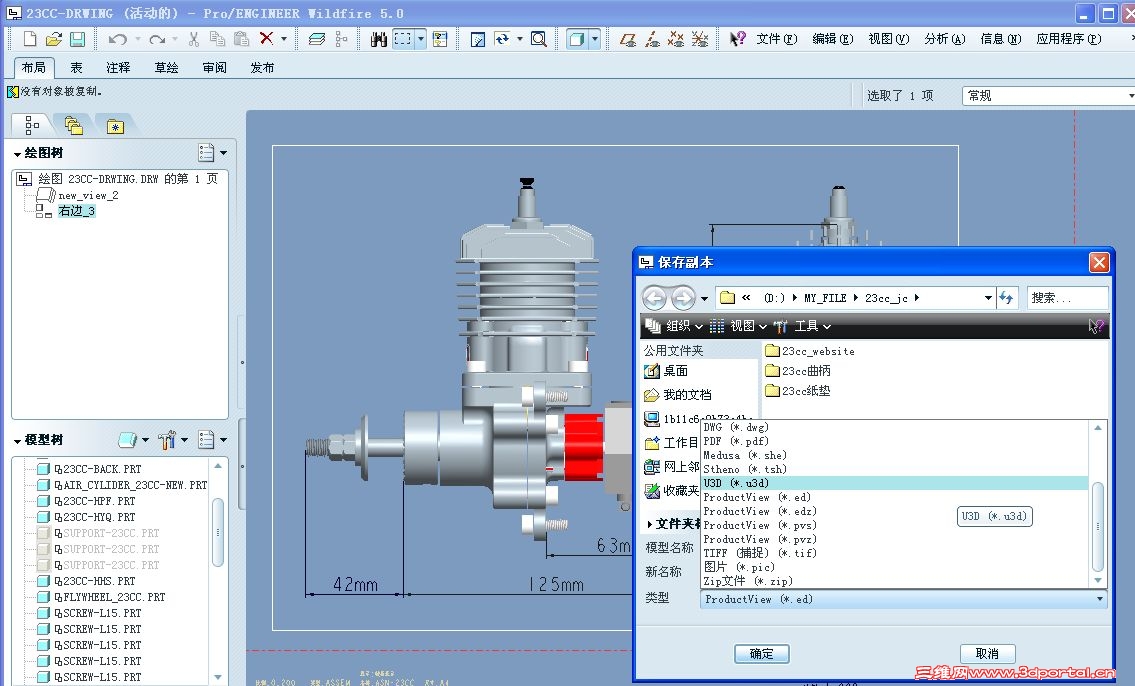
Task: Open the 信息 menu
Action: pos(1000,39)
